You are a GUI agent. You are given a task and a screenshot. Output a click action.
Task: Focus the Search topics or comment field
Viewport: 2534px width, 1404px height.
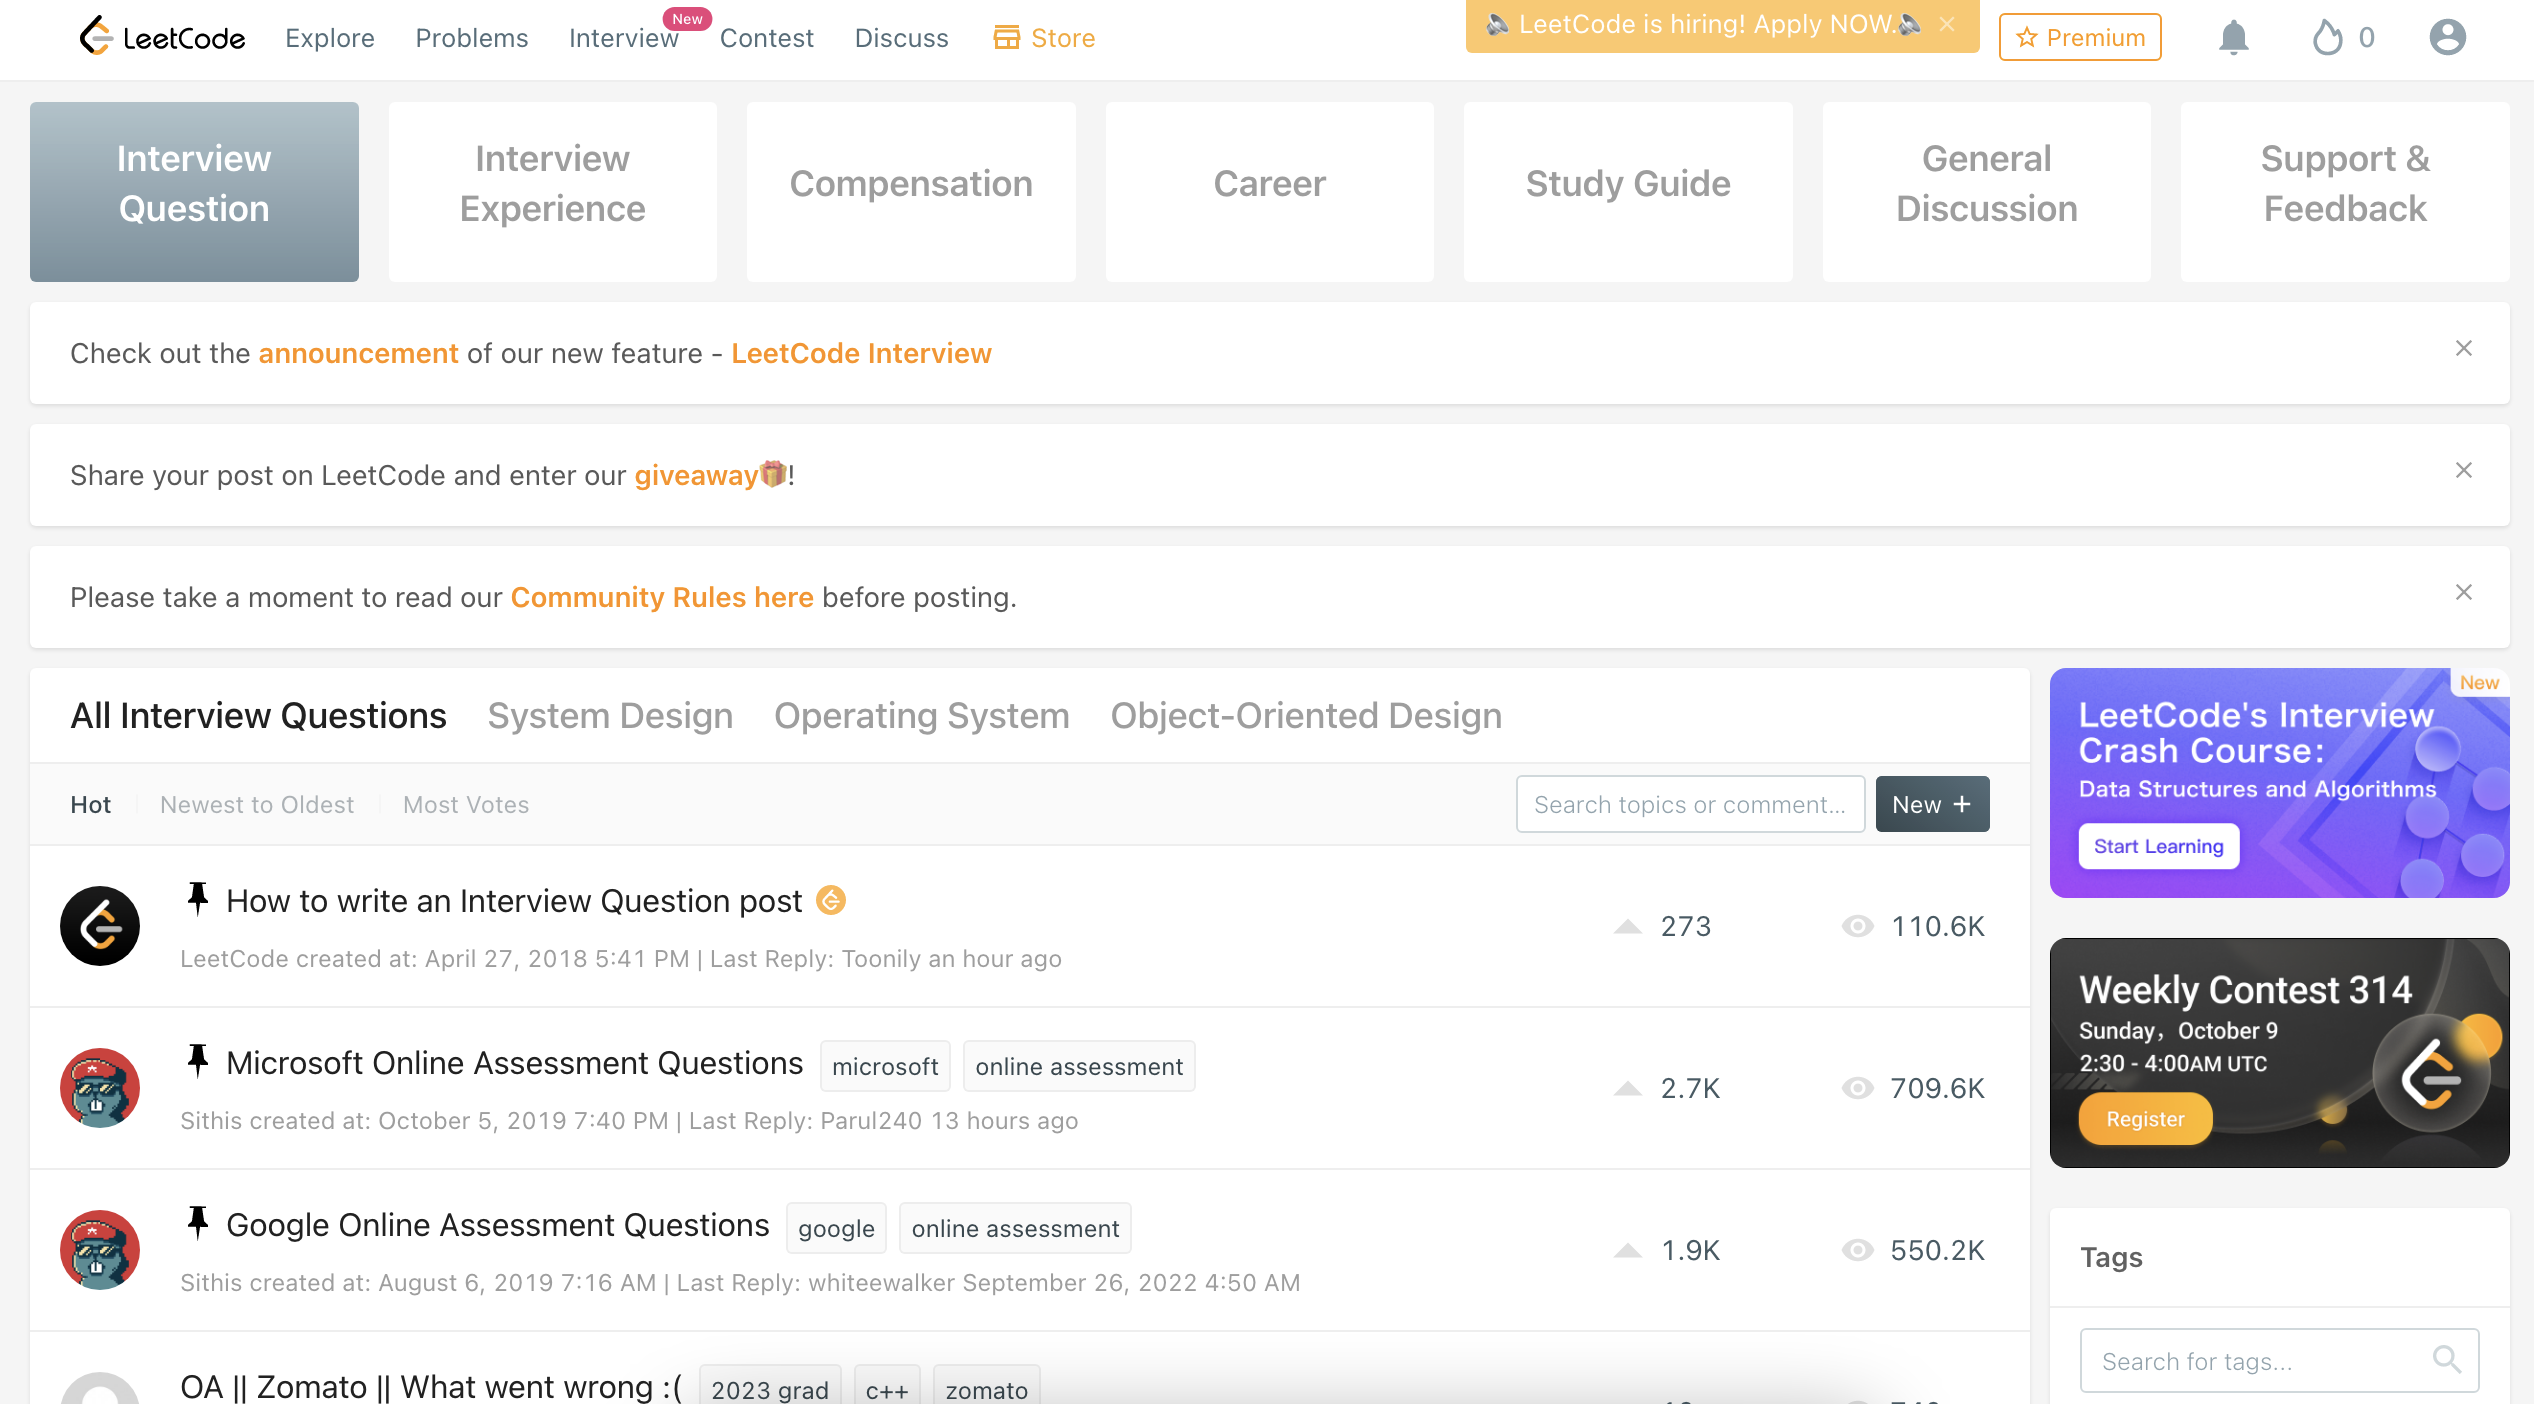(1690, 805)
